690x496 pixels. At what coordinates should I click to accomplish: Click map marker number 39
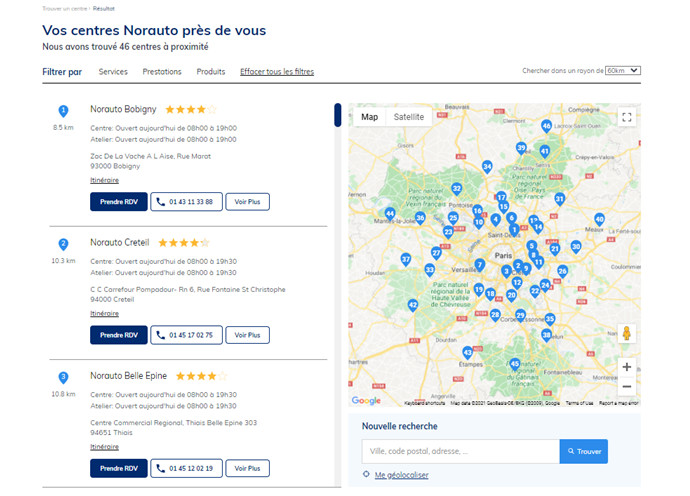click(521, 148)
